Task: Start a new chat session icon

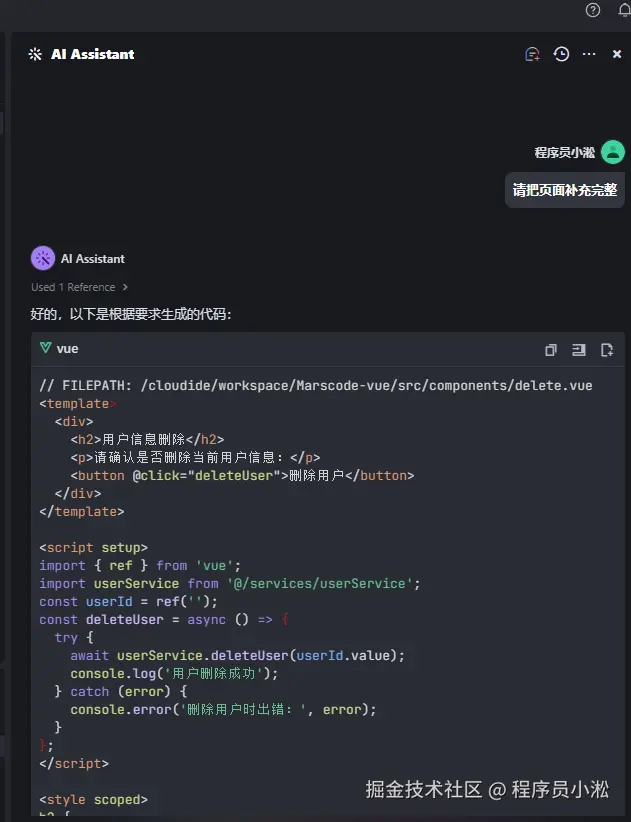Action: 532,54
